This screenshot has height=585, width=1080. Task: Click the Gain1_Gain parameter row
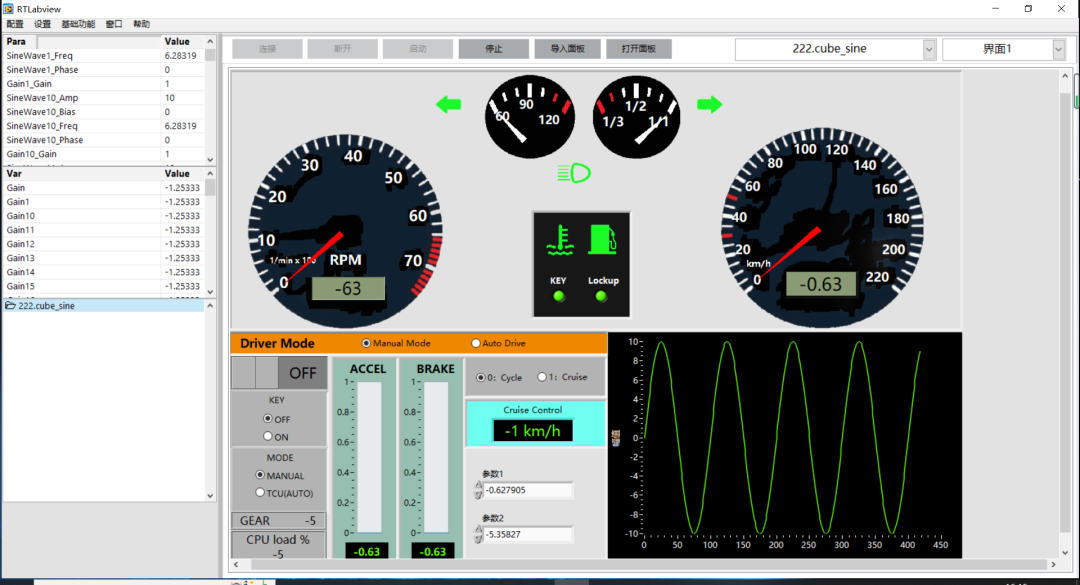tap(104, 83)
